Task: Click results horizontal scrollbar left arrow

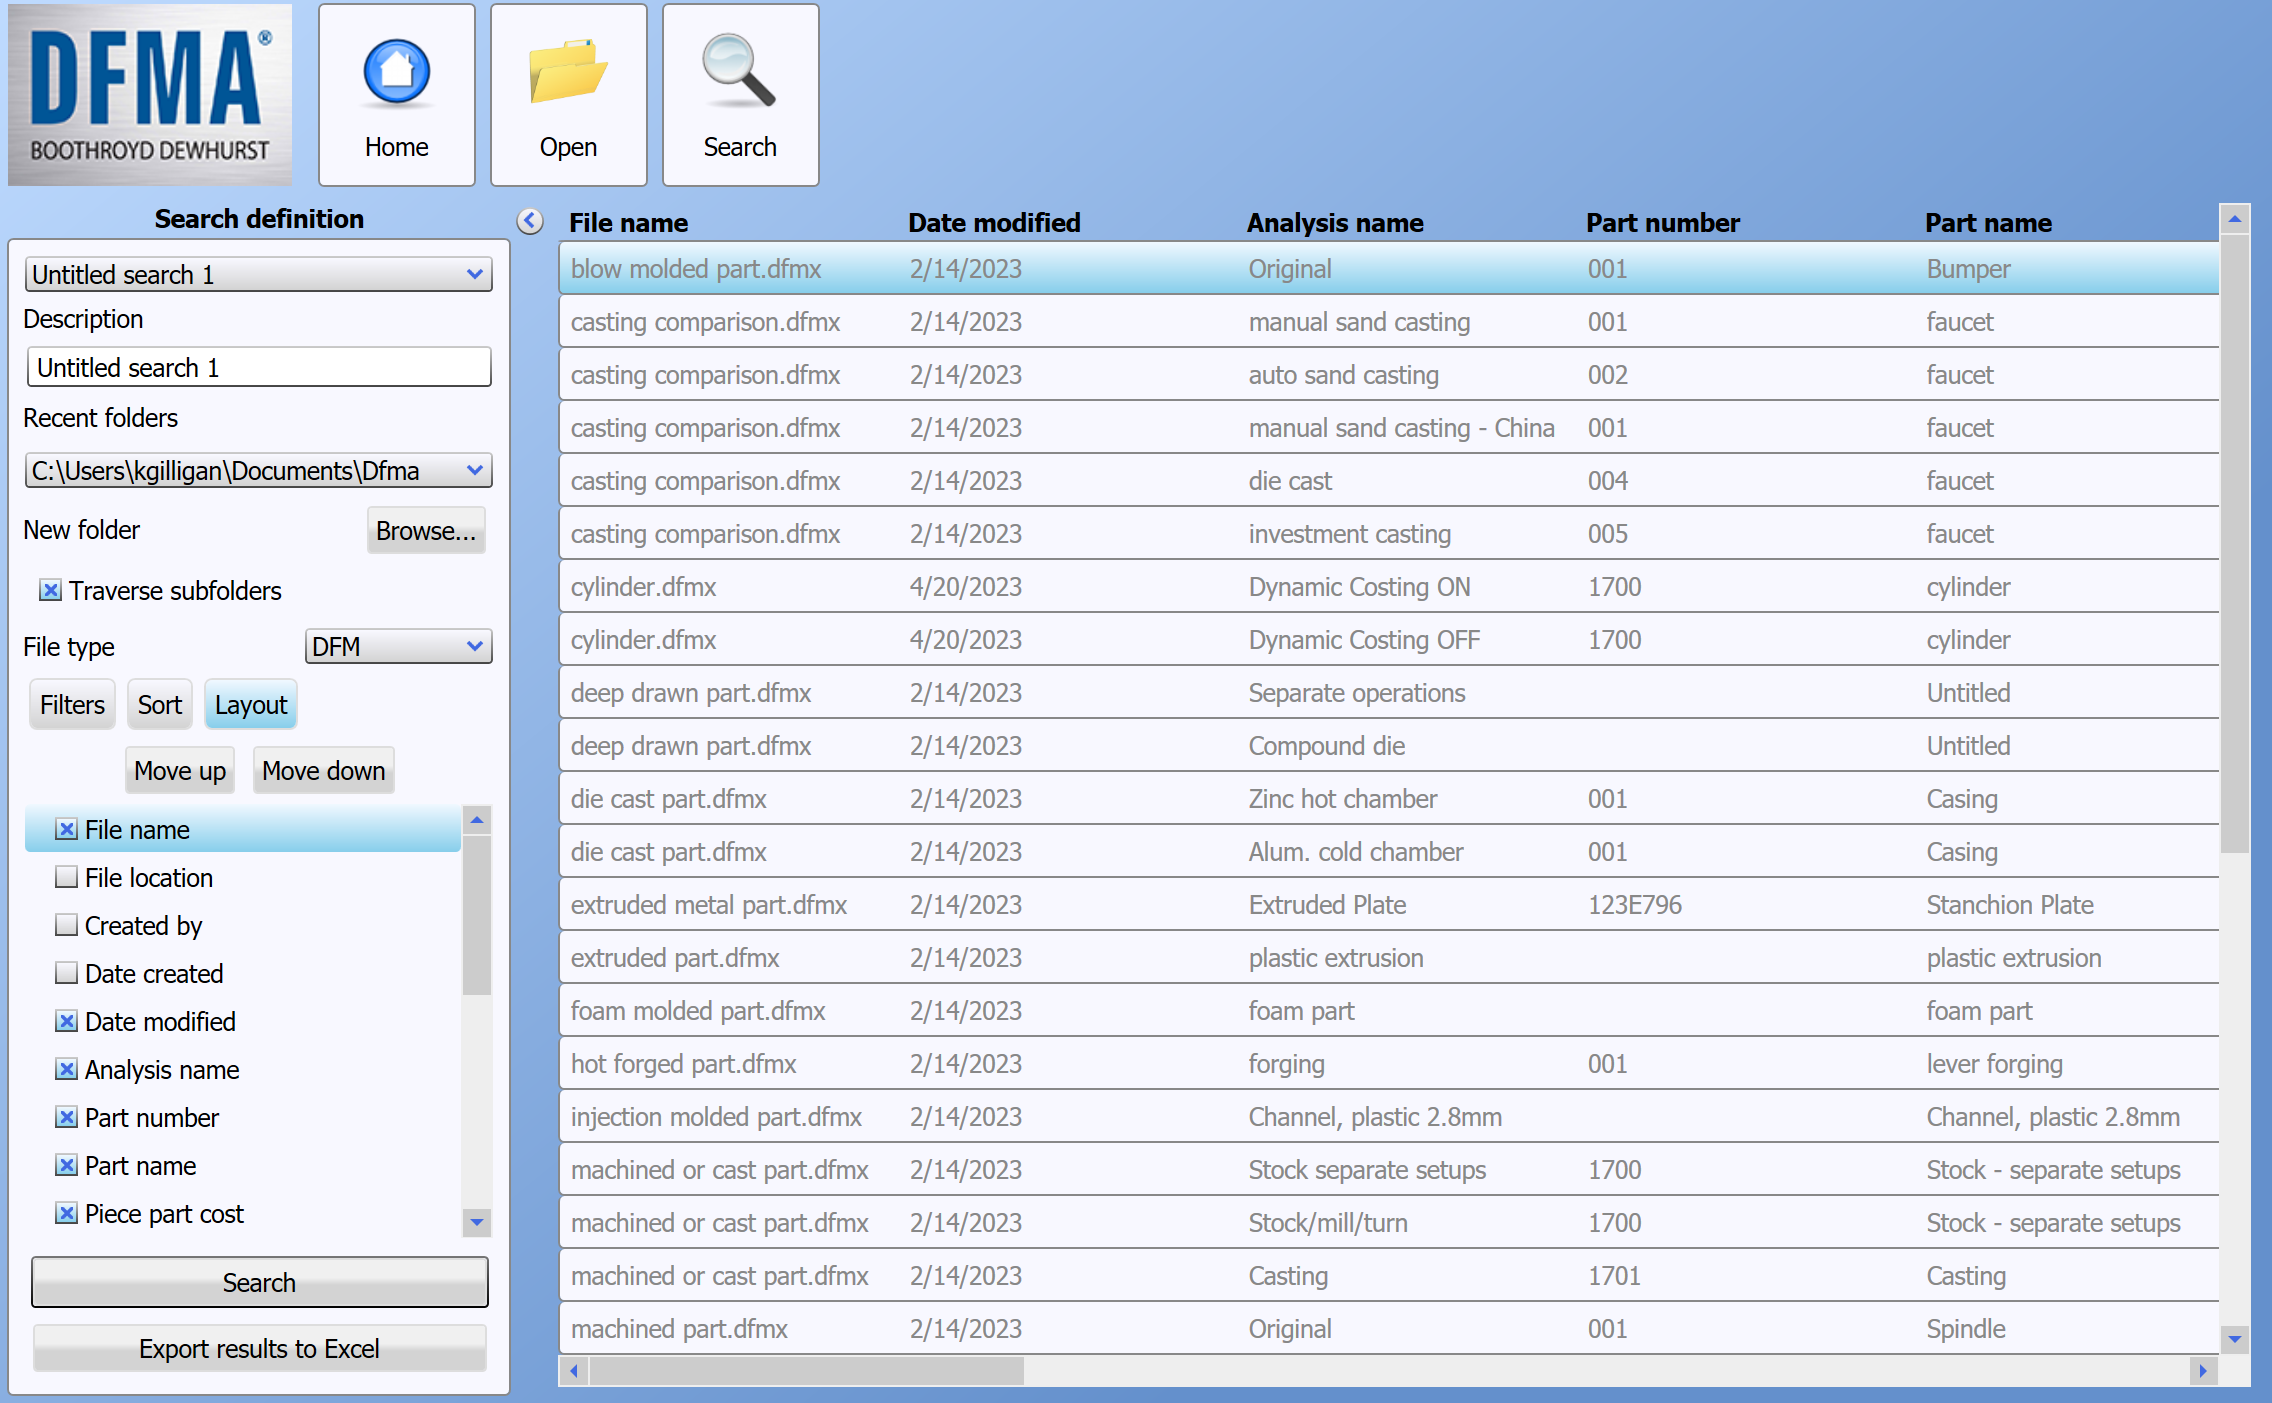Action: coord(574,1370)
